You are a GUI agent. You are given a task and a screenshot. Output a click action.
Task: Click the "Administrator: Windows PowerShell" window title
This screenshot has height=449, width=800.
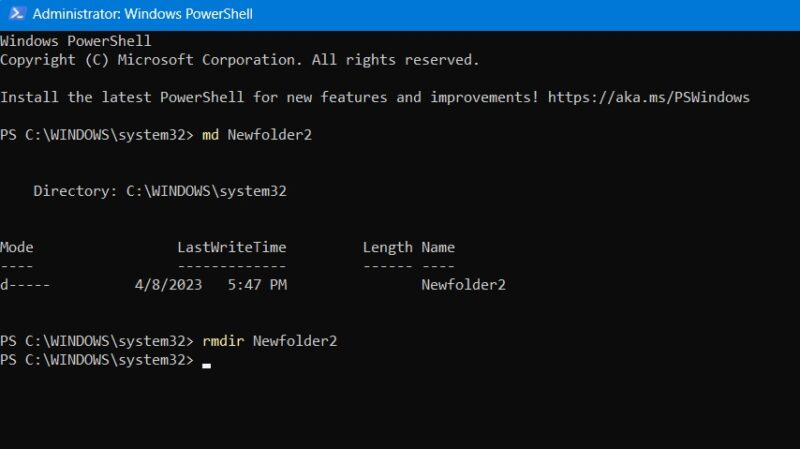click(143, 14)
